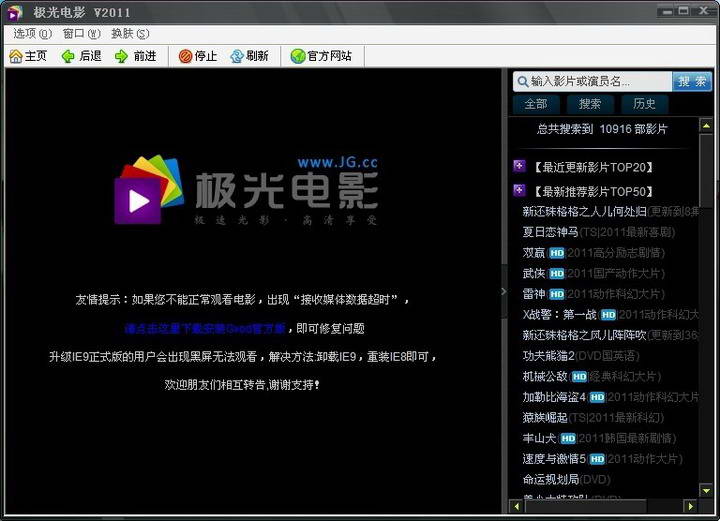
Task: Switch to the 全部 tab
Action: point(536,104)
